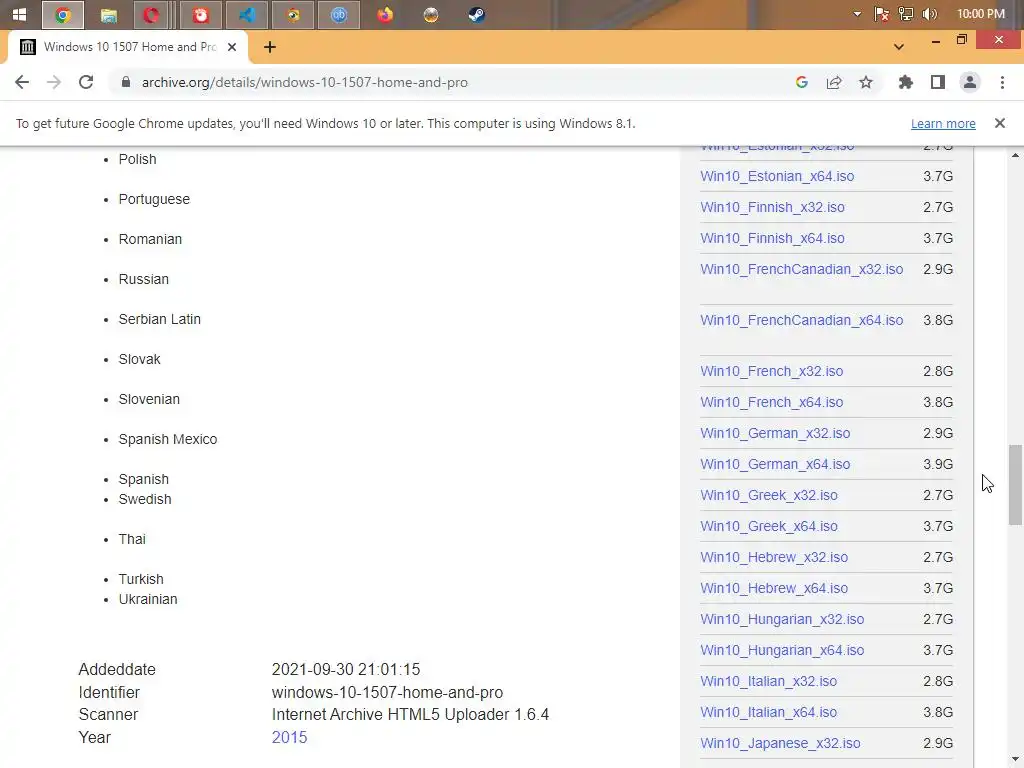This screenshot has height=768, width=1024.
Task: Go back to the previous page
Action: pos(22,82)
